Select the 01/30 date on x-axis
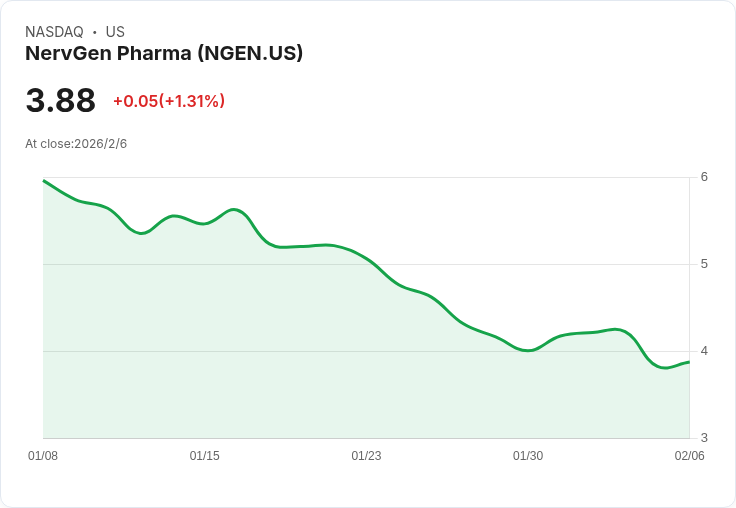This screenshot has height=508, width=736. 528,456
